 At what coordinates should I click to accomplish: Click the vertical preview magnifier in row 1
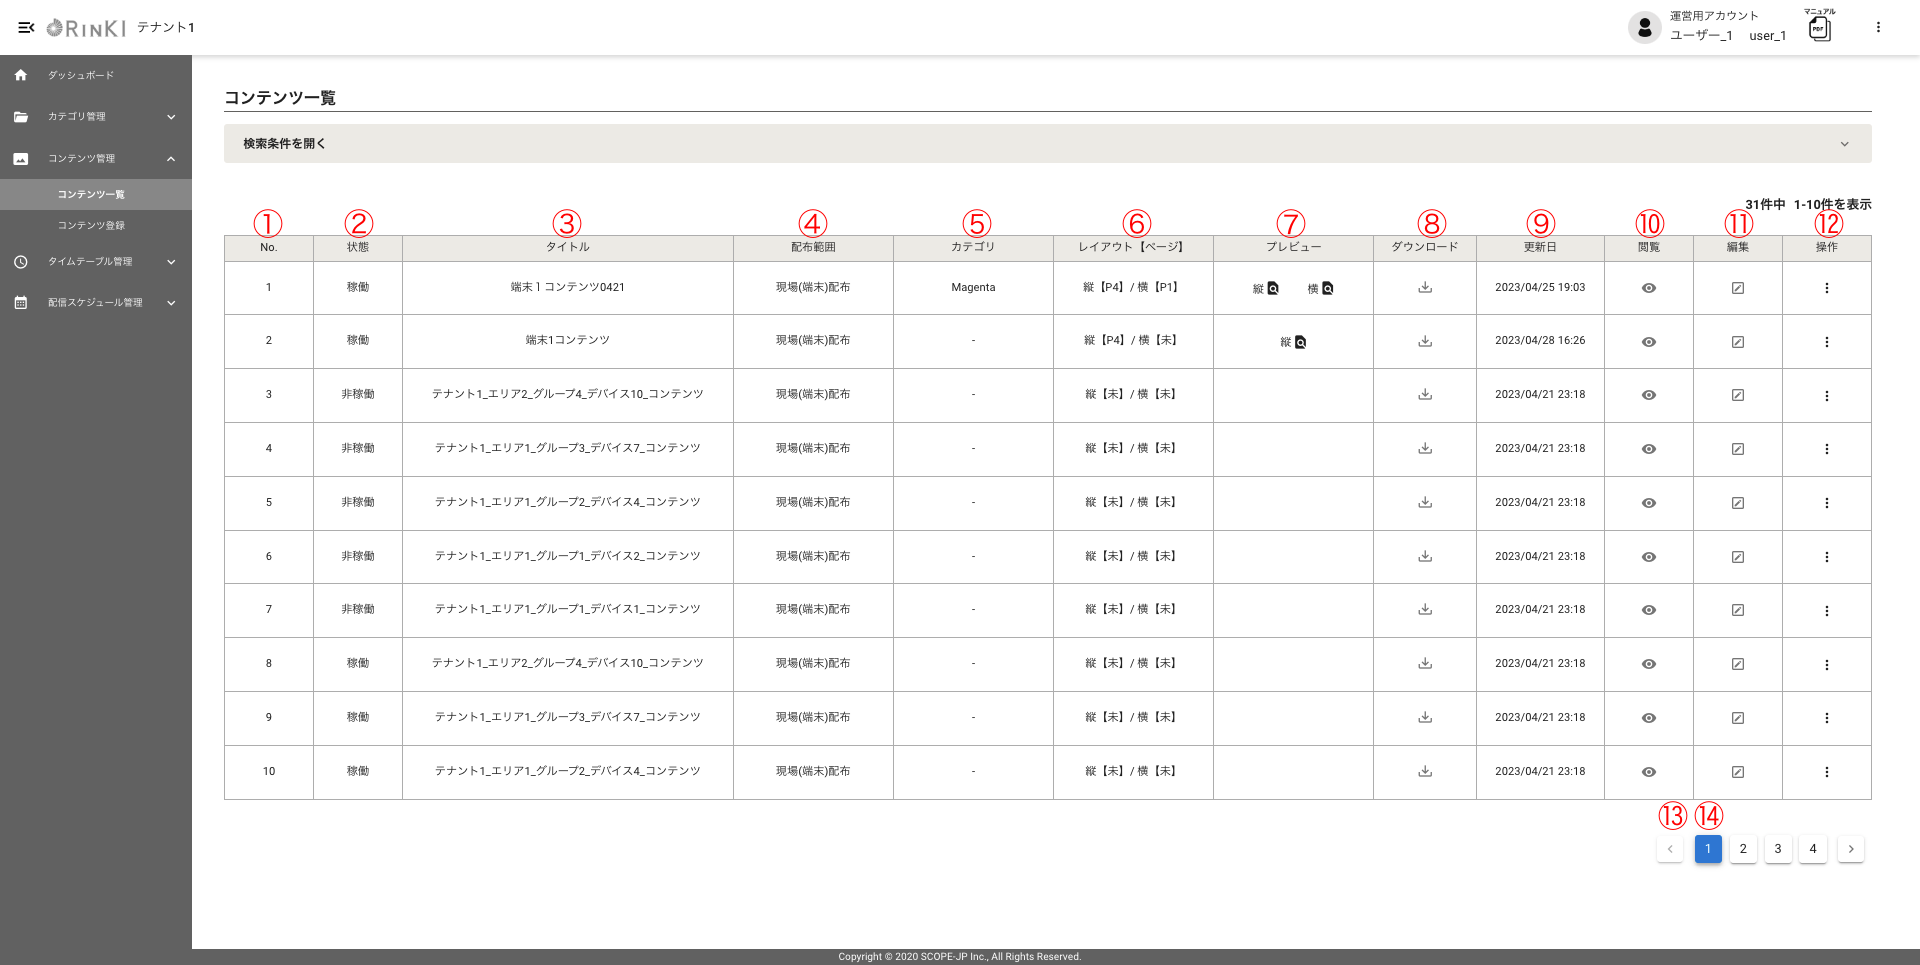1273,289
